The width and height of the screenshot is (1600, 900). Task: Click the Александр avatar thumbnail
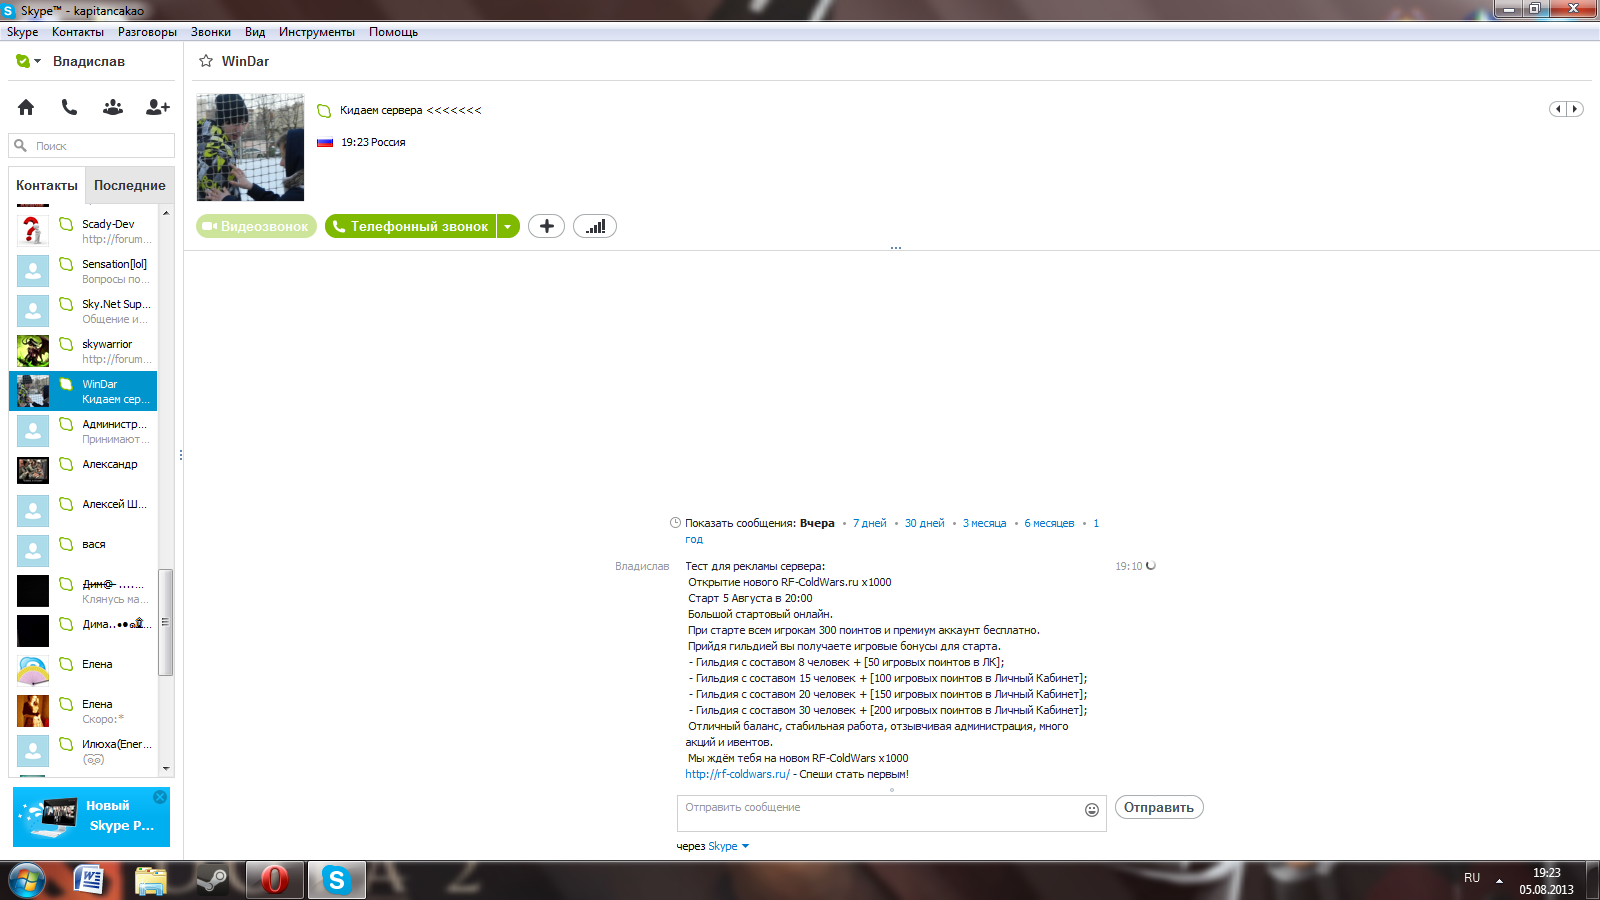click(x=33, y=471)
